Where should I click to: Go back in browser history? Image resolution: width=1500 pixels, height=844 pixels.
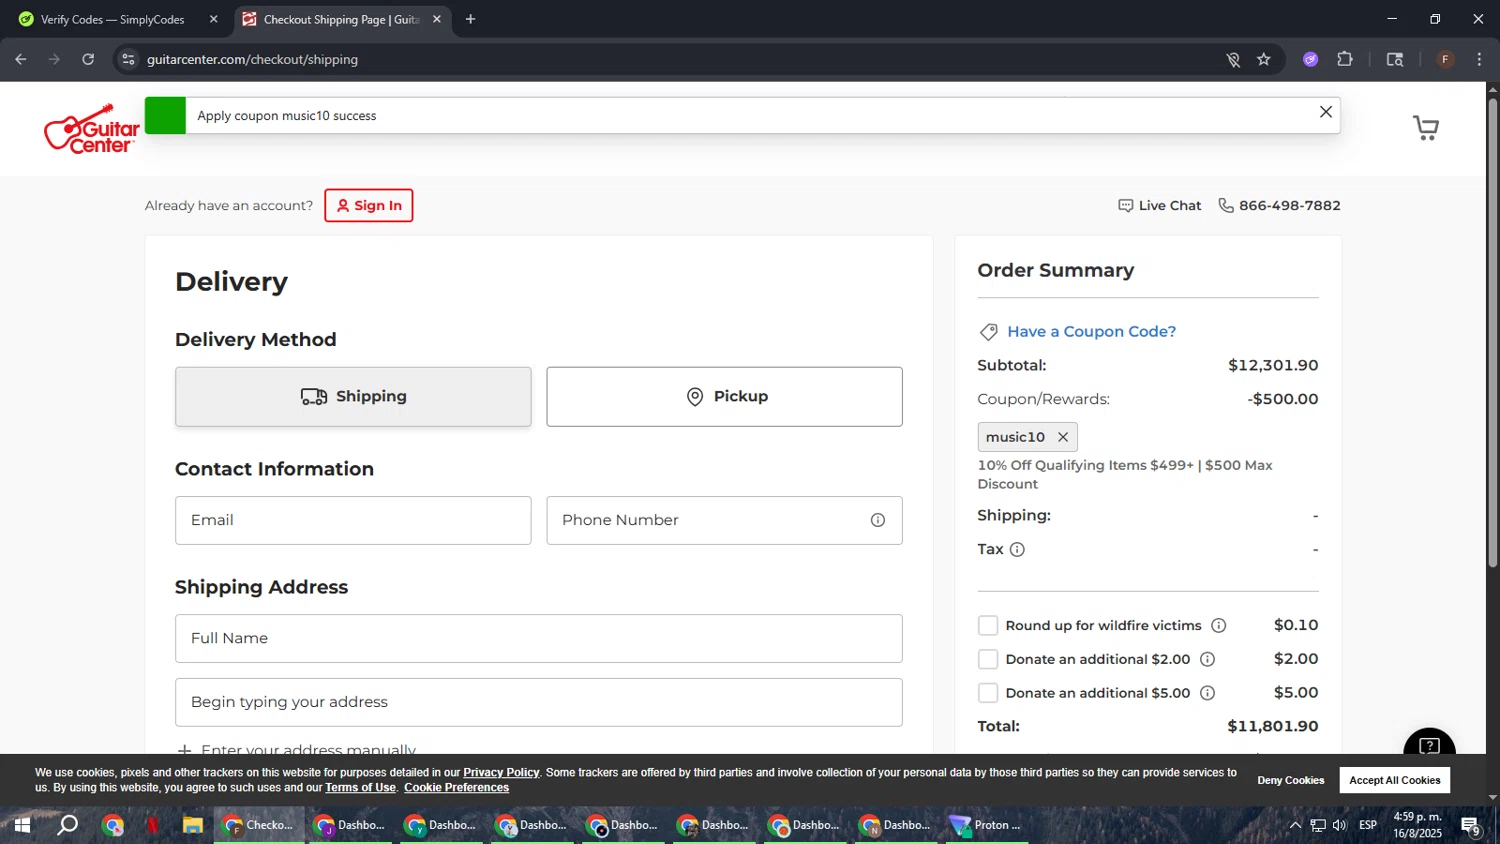(21, 60)
